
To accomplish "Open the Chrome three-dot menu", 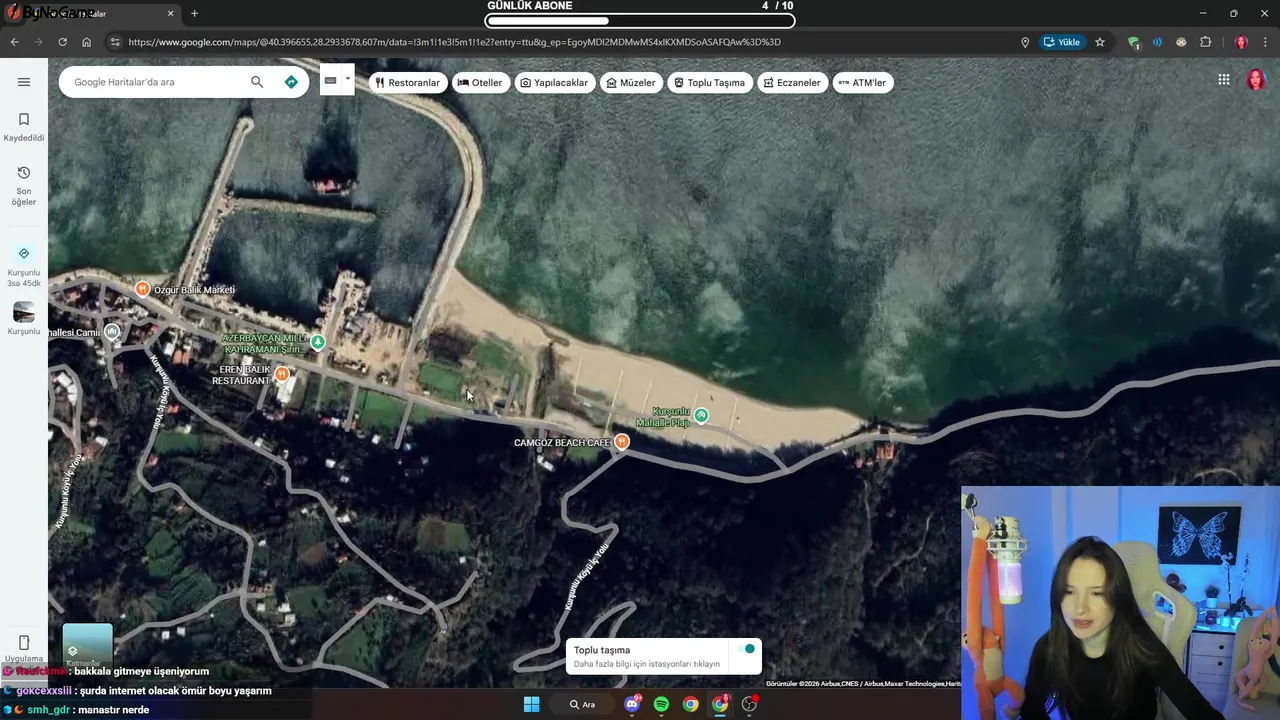I will coord(1265,42).
